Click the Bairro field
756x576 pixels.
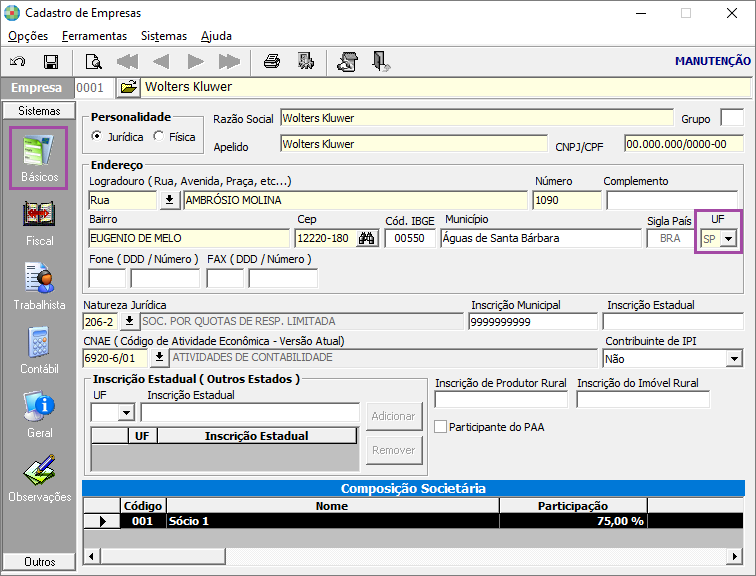[x=189, y=238]
